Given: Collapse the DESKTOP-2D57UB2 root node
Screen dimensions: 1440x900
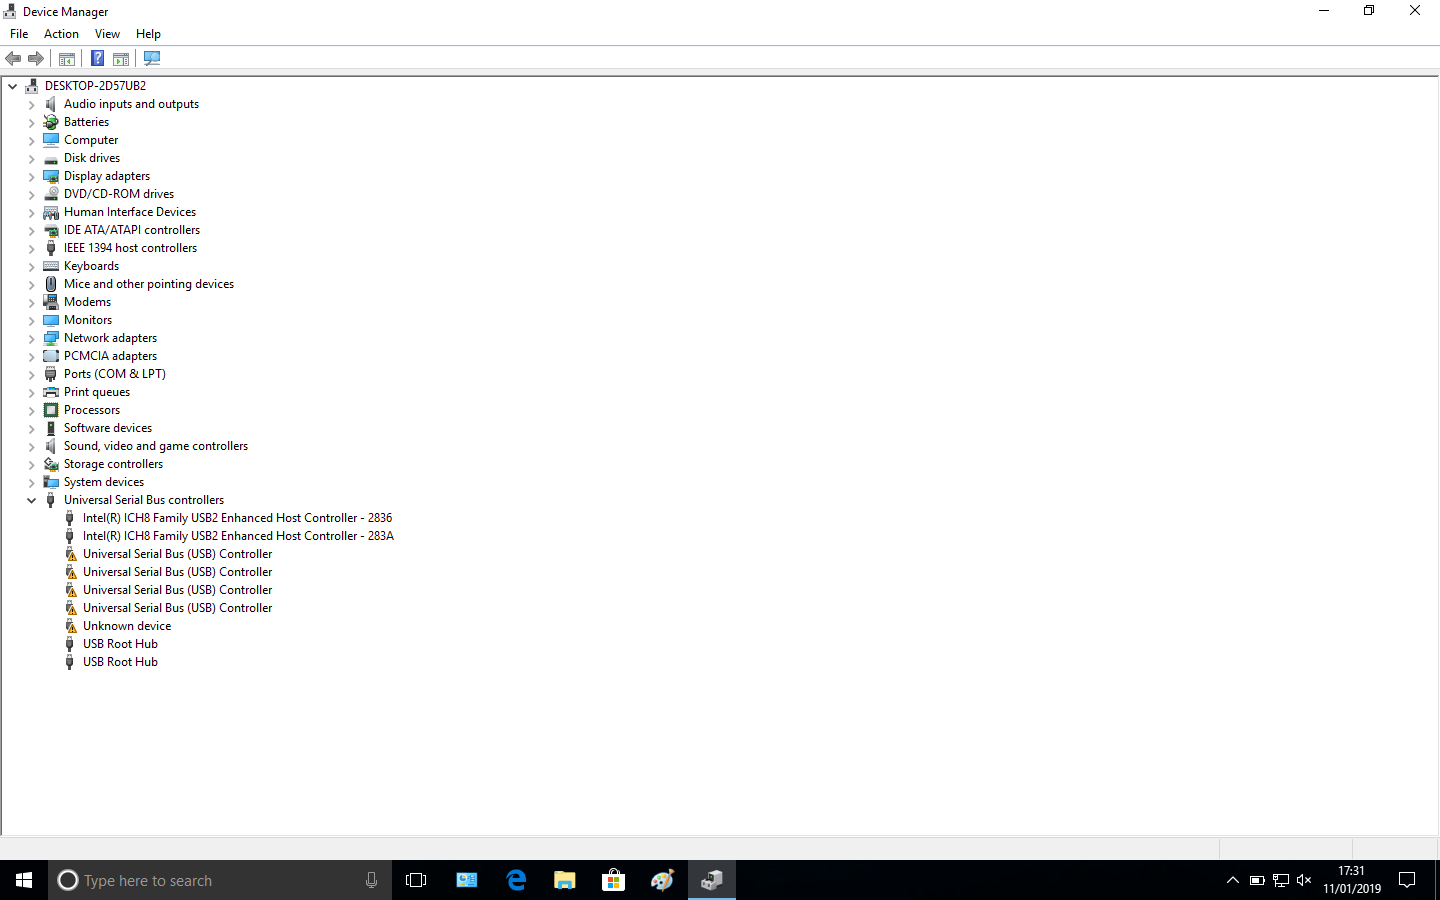Looking at the screenshot, I should coord(13,86).
